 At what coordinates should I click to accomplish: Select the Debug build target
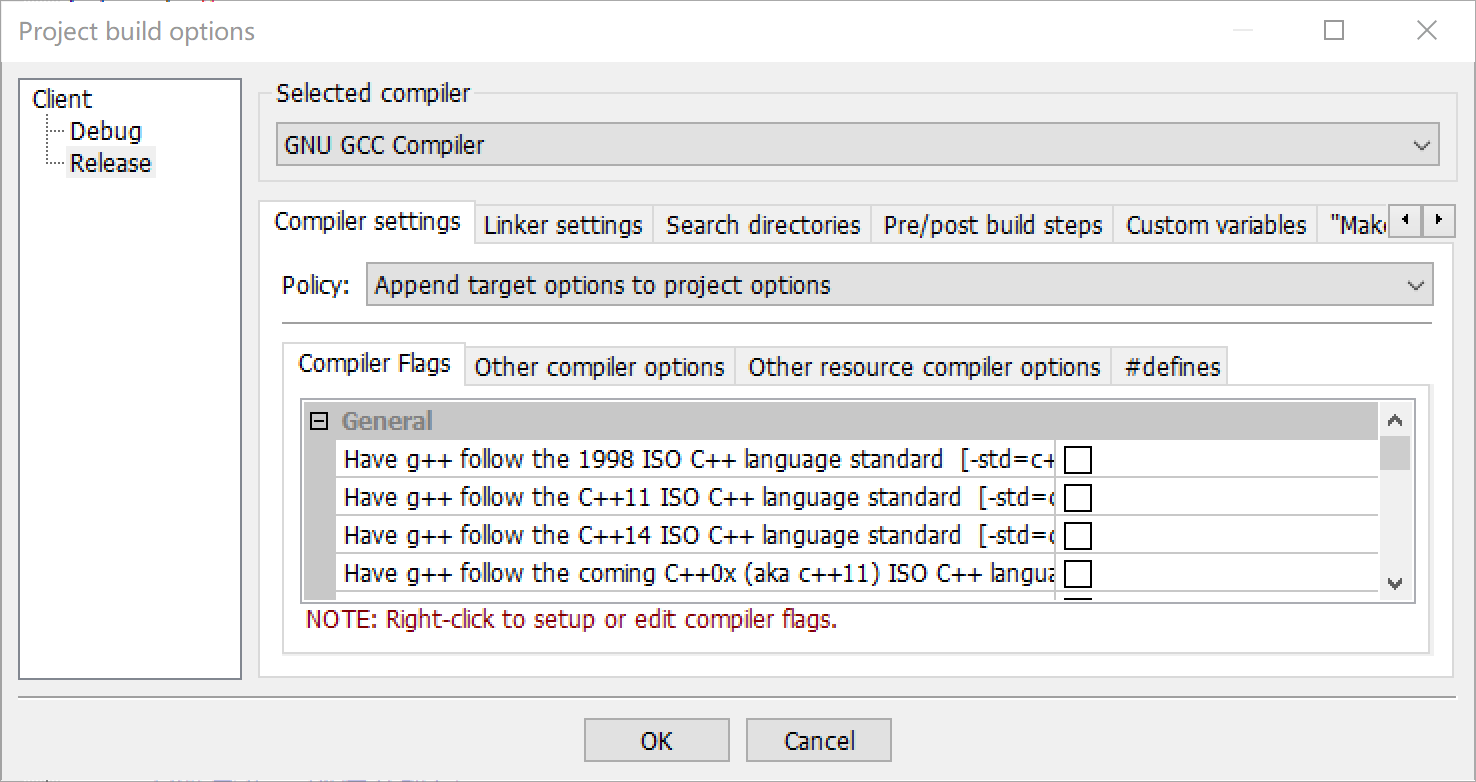(105, 130)
